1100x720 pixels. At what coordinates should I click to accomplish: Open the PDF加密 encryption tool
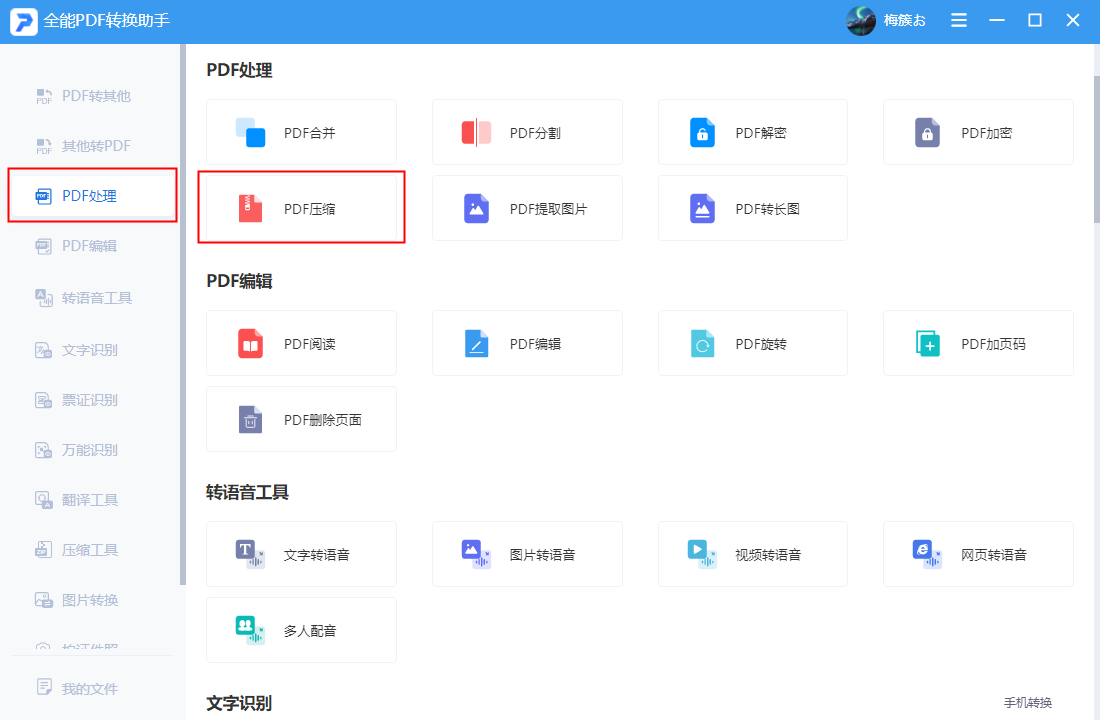click(x=977, y=131)
